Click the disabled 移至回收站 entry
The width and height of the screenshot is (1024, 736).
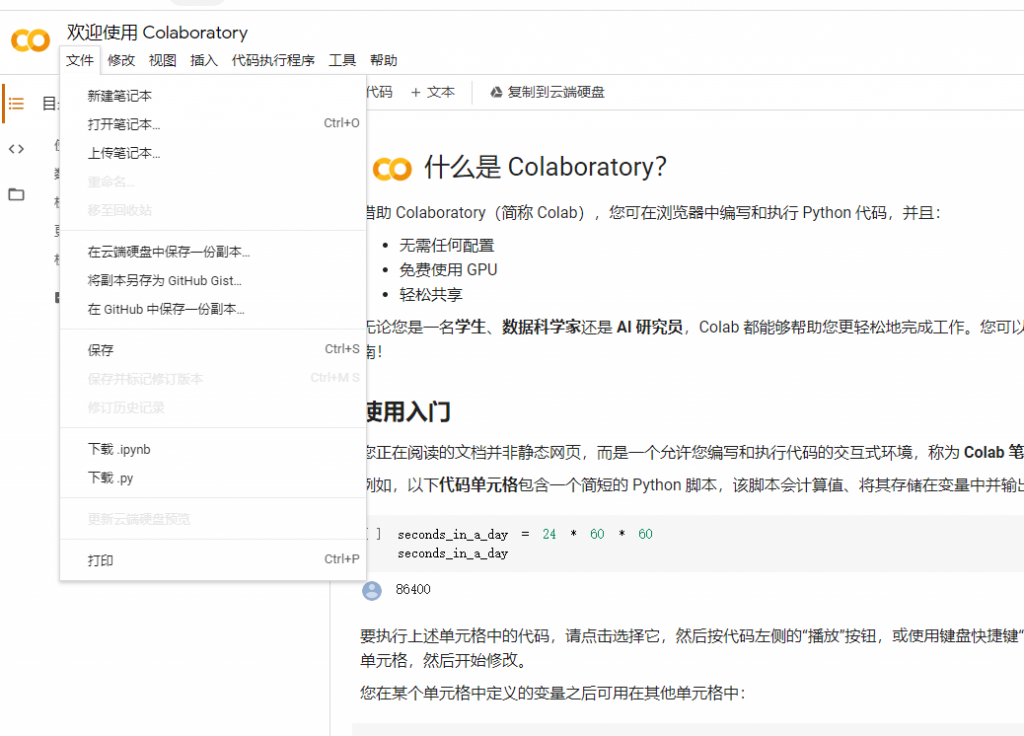213,210
